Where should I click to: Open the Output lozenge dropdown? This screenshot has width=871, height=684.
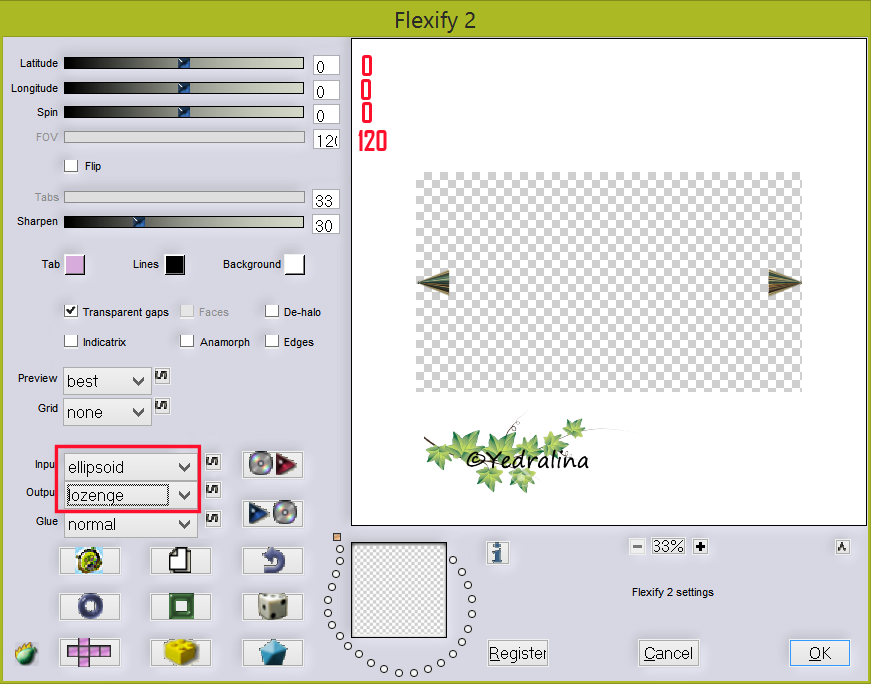(x=131, y=495)
